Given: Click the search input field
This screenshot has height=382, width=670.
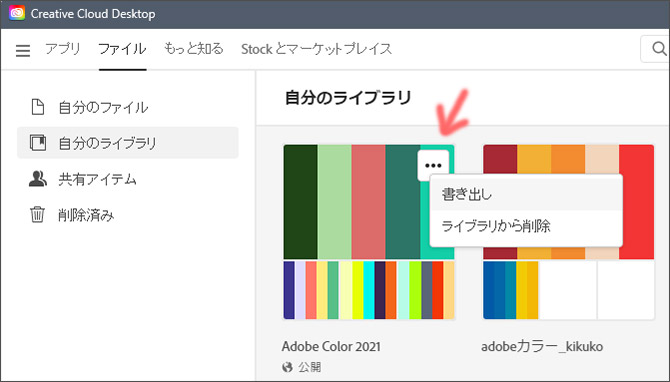Looking at the screenshot, I should (x=655, y=49).
